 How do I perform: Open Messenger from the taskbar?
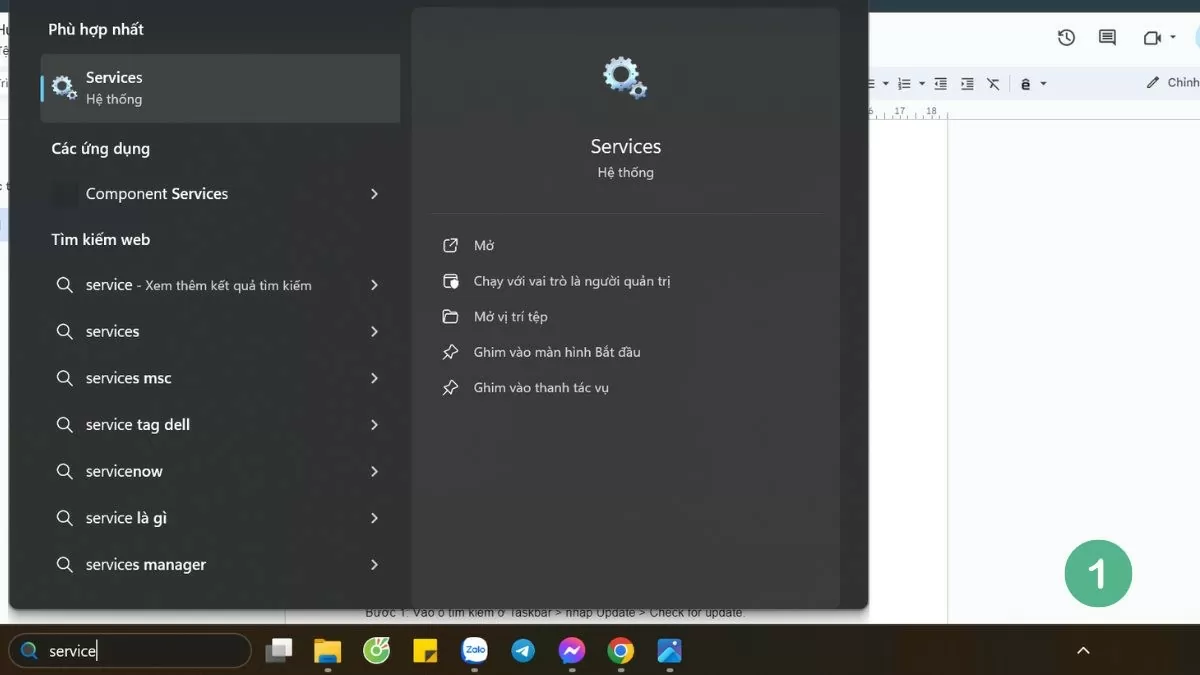click(571, 650)
